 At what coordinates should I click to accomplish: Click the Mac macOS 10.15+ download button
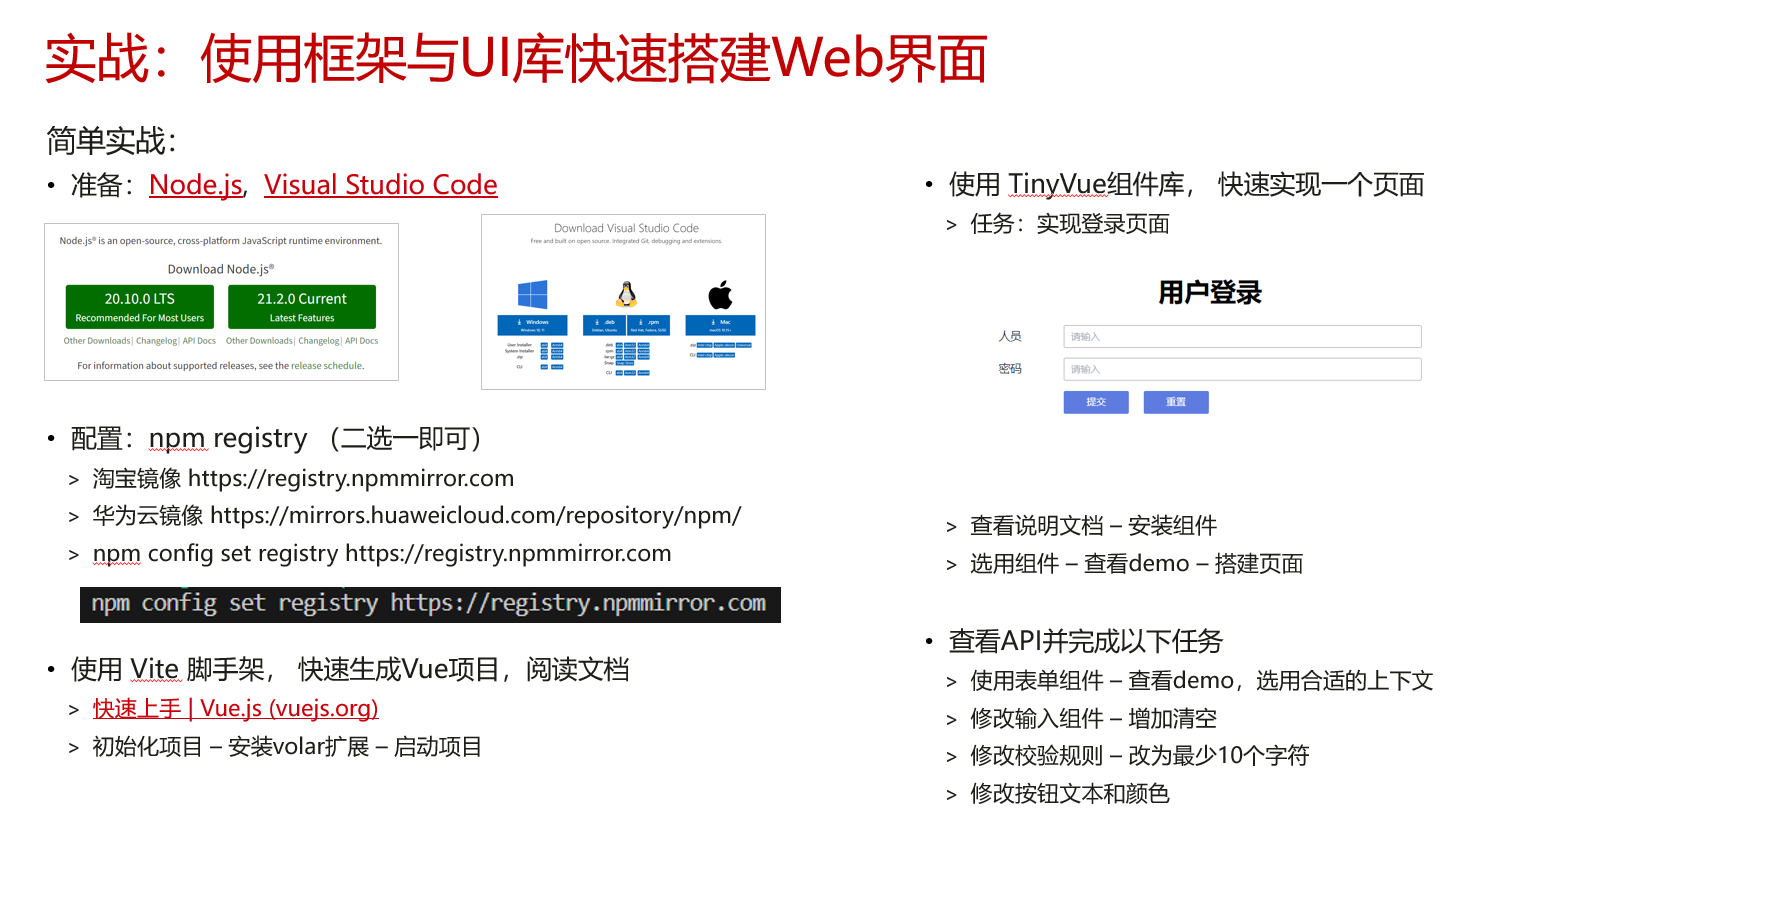tap(720, 325)
